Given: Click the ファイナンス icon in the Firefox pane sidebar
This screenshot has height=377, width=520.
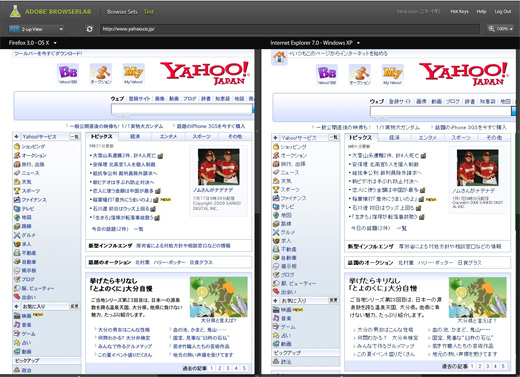Looking at the screenshot, I should click(17, 200).
